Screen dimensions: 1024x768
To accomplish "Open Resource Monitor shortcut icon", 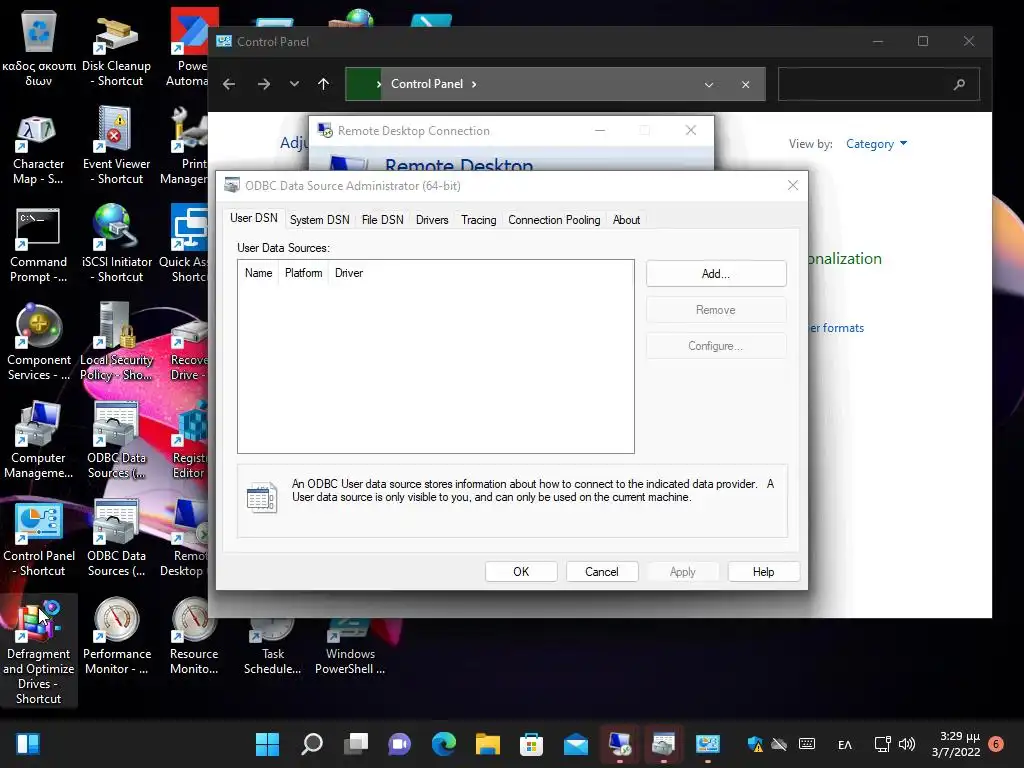I will click(x=194, y=637).
